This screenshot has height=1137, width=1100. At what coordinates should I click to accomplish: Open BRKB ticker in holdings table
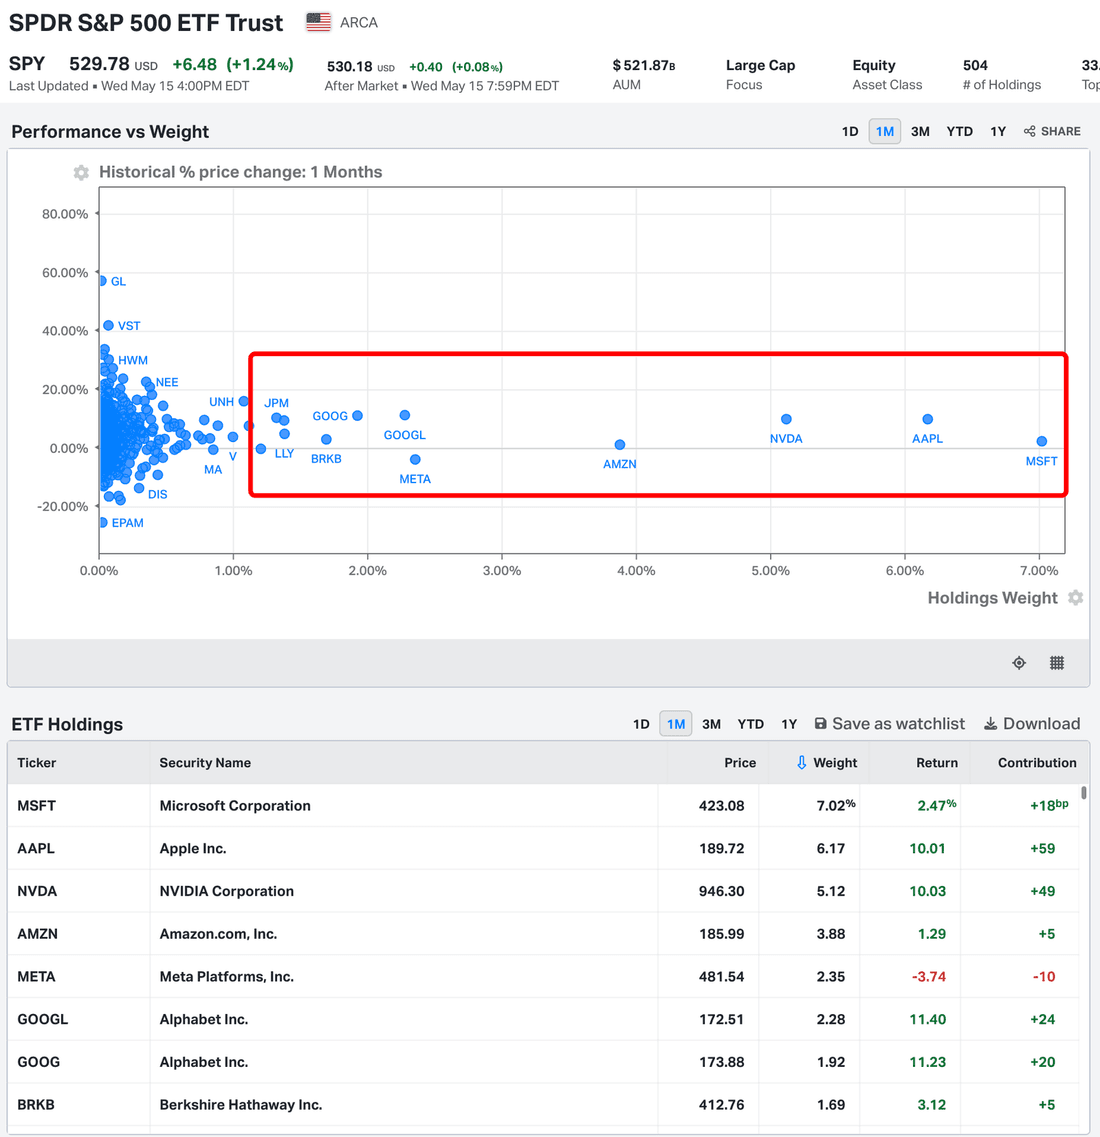pos(36,1105)
